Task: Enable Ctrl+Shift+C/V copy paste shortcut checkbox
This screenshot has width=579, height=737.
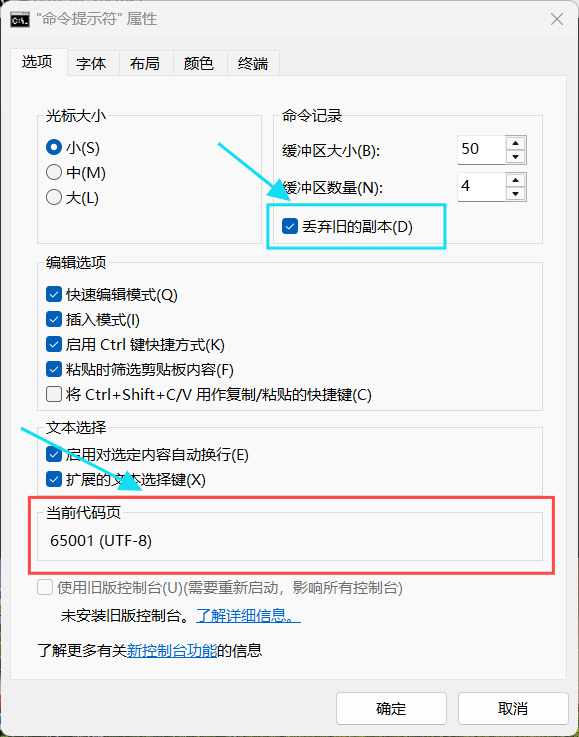Action: point(54,394)
